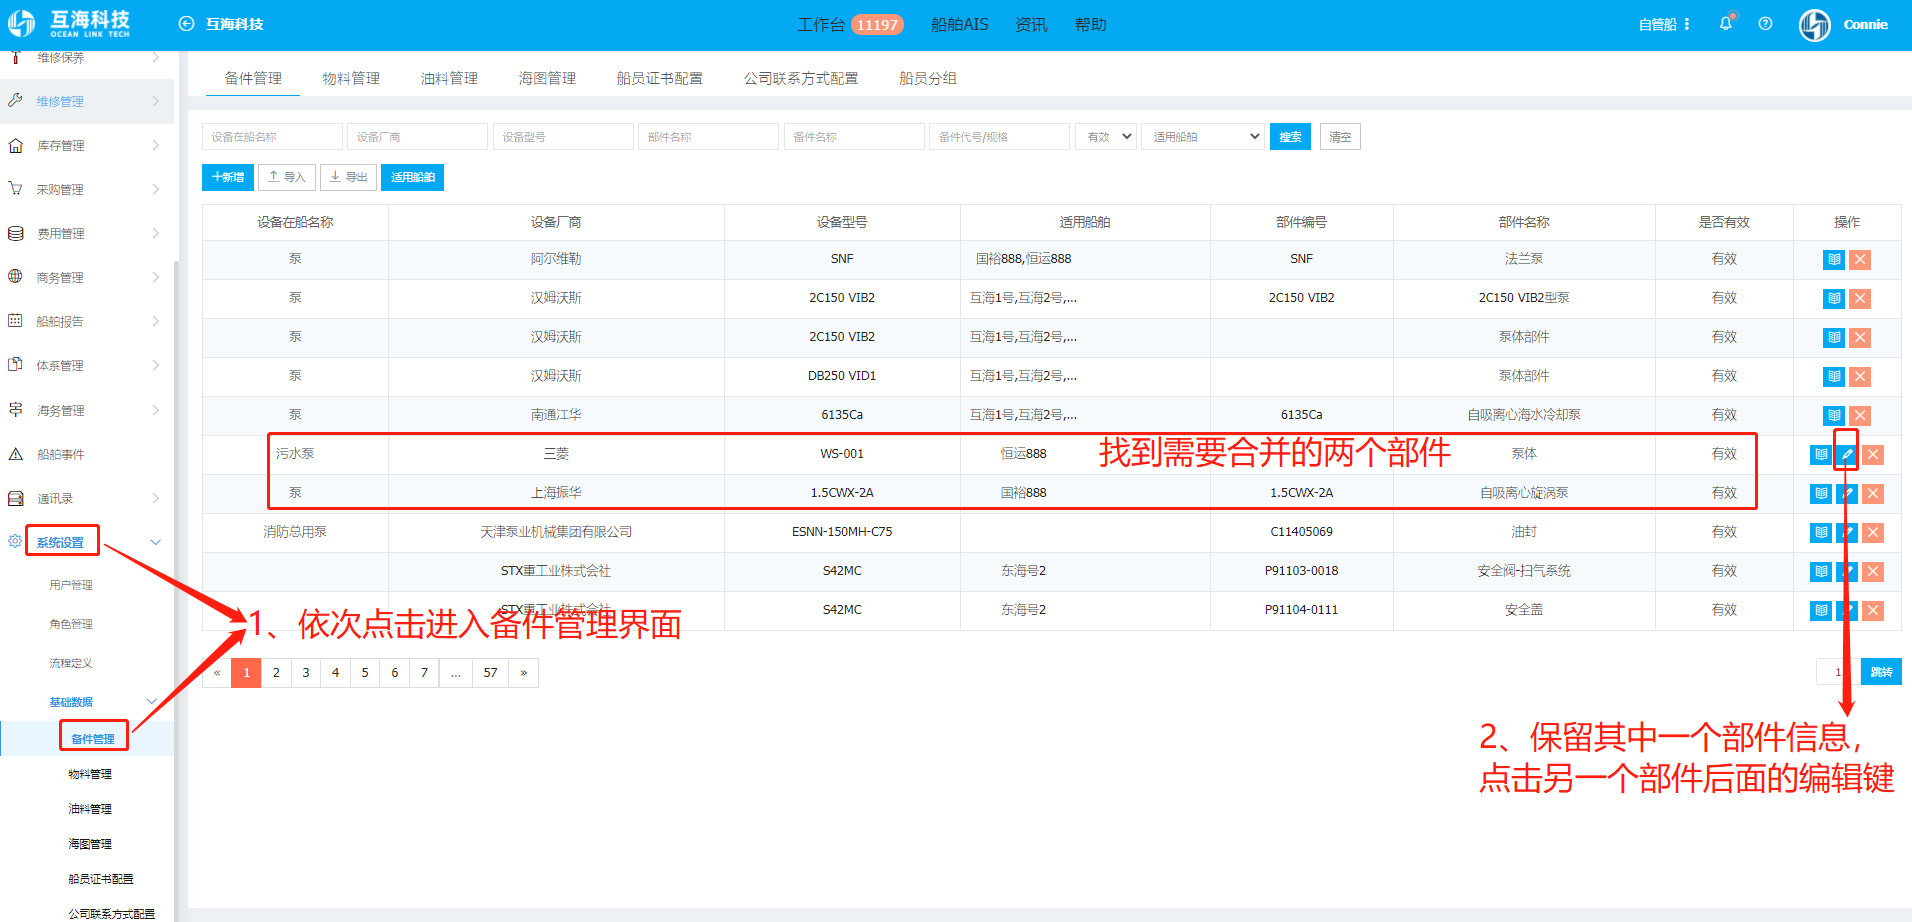Switch to the 船员证书配置 tab

pos(660,78)
